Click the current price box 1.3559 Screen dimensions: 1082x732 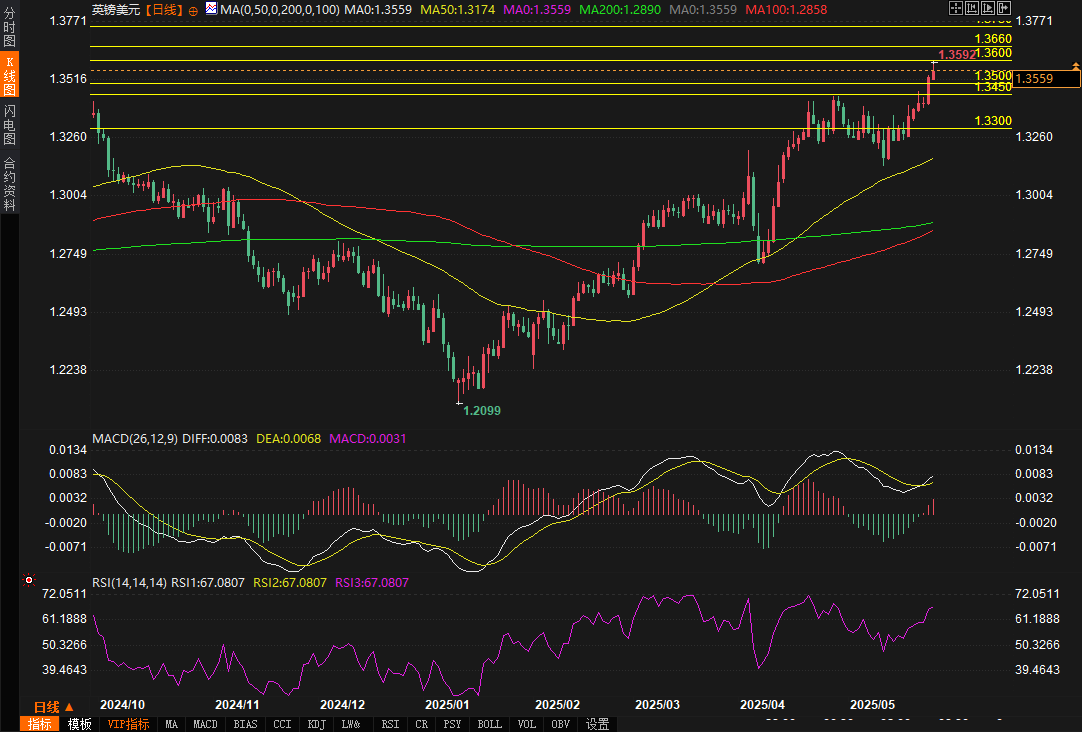point(1047,79)
